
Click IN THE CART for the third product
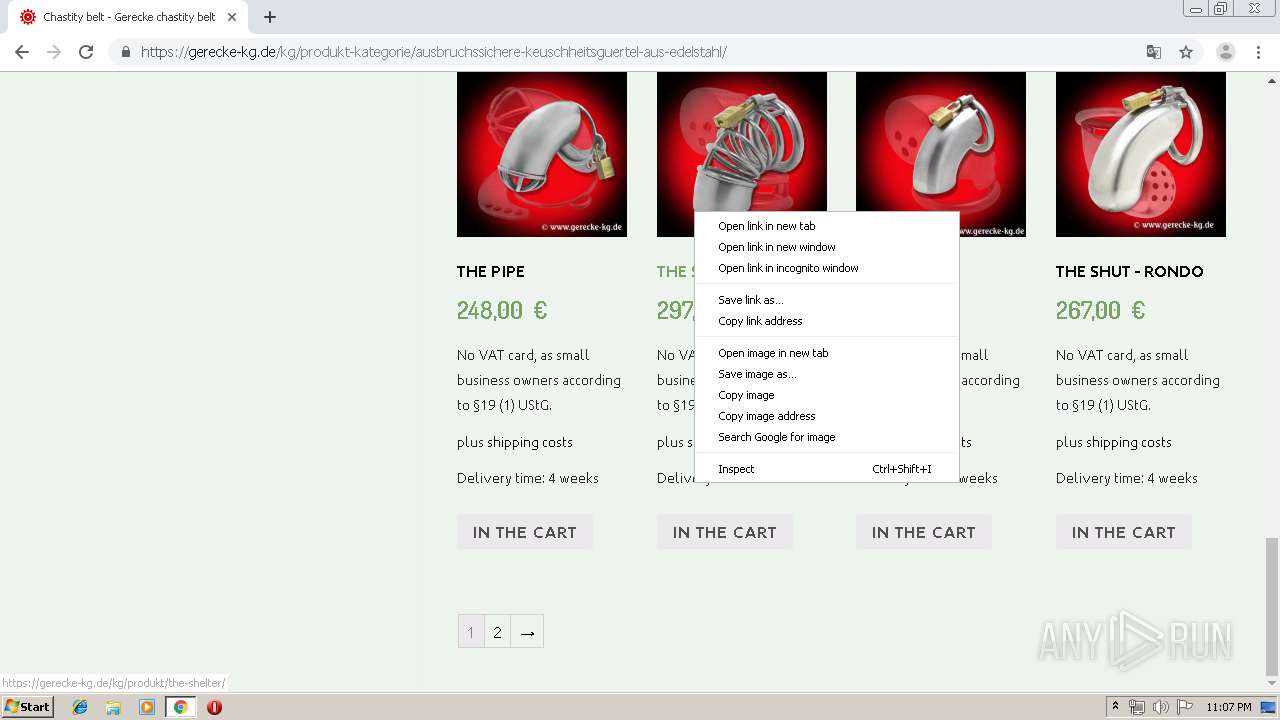coord(924,532)
